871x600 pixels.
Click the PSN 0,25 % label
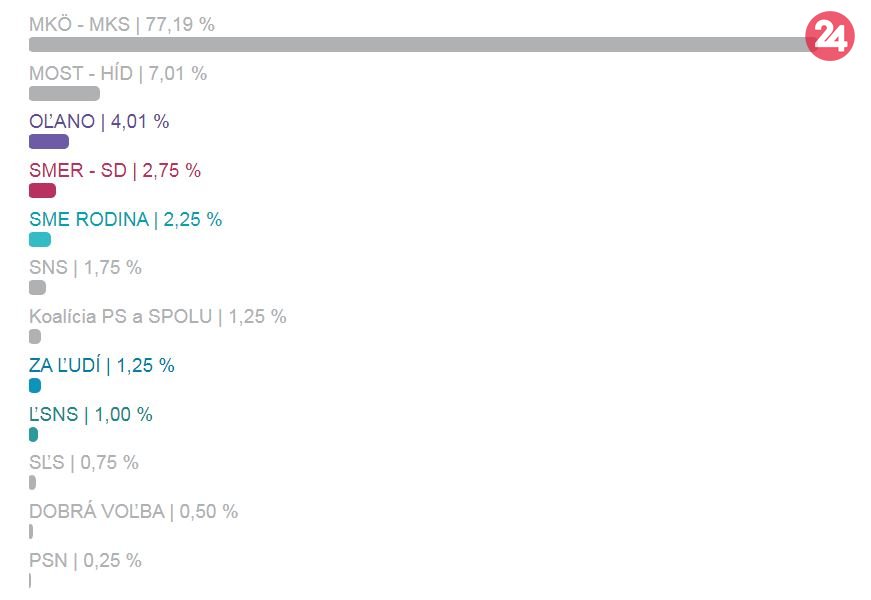coord(86,561)
